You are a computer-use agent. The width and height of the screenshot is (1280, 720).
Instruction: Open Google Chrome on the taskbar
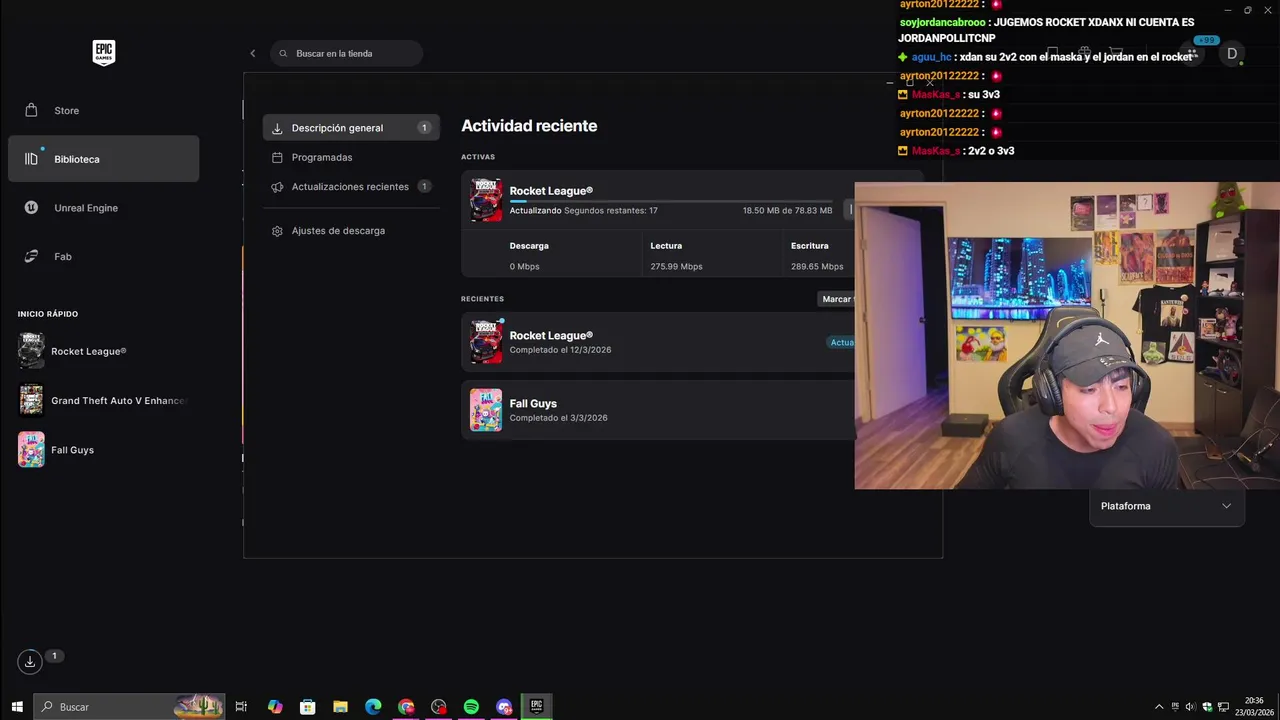(x=406, y=707)
